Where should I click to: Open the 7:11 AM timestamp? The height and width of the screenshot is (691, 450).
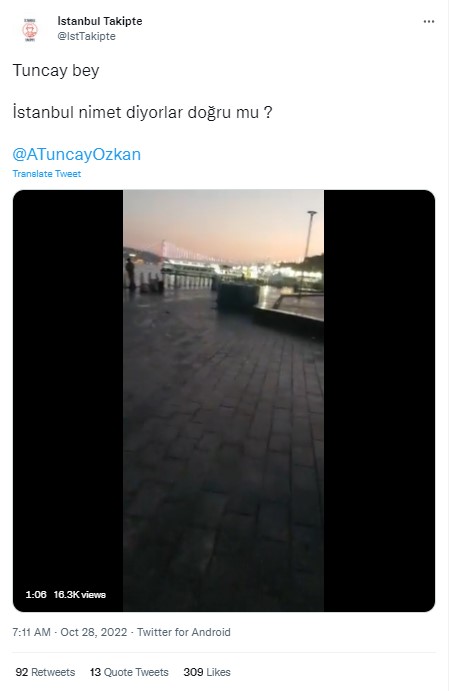[x=31, y=632]
